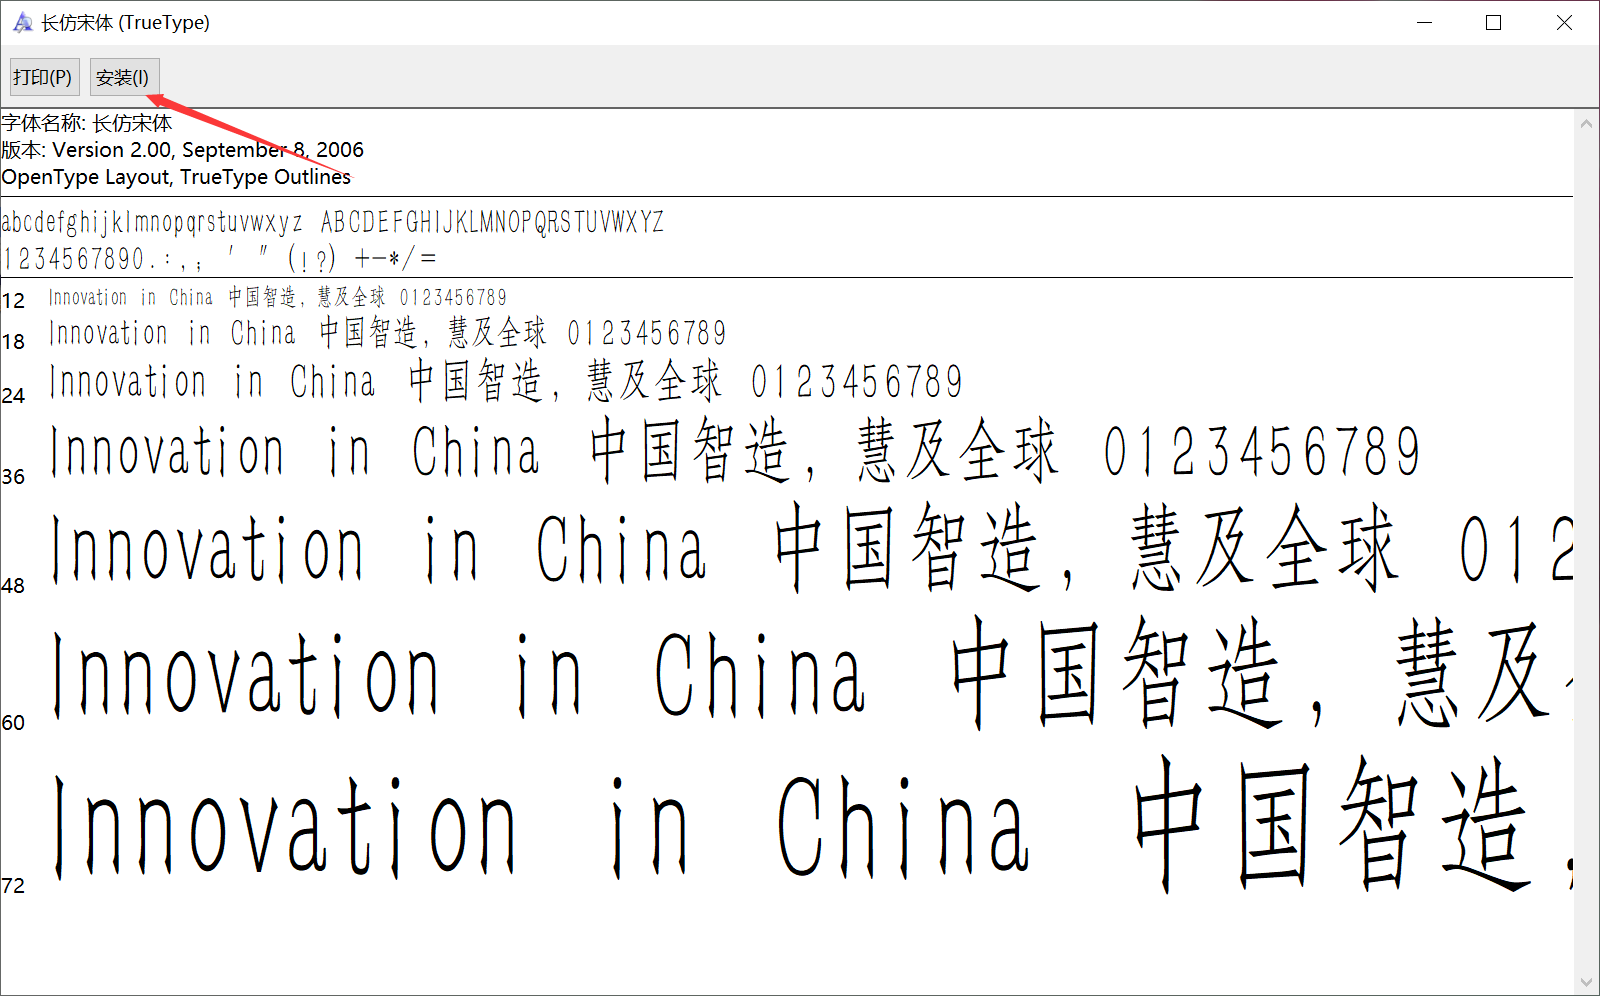
Task: Click the 安装(I) install button
Action: coord(124,77)
